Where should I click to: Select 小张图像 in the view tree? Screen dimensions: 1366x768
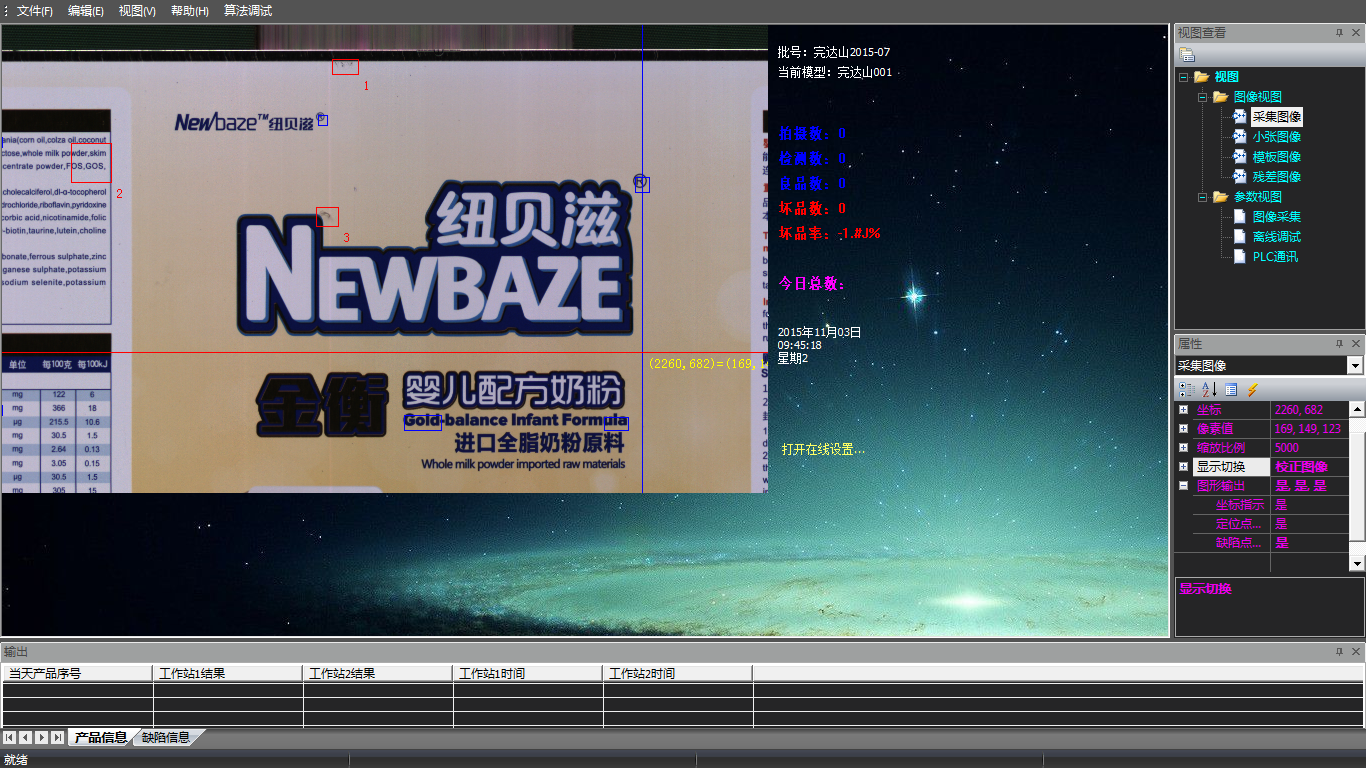tap(1277, 137)
